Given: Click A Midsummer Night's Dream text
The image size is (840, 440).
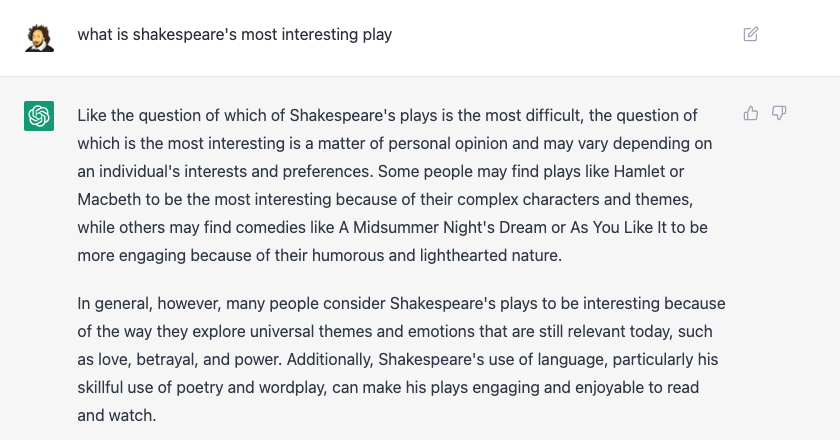Looking at the screenshot, I should click(x=442, y=227).
